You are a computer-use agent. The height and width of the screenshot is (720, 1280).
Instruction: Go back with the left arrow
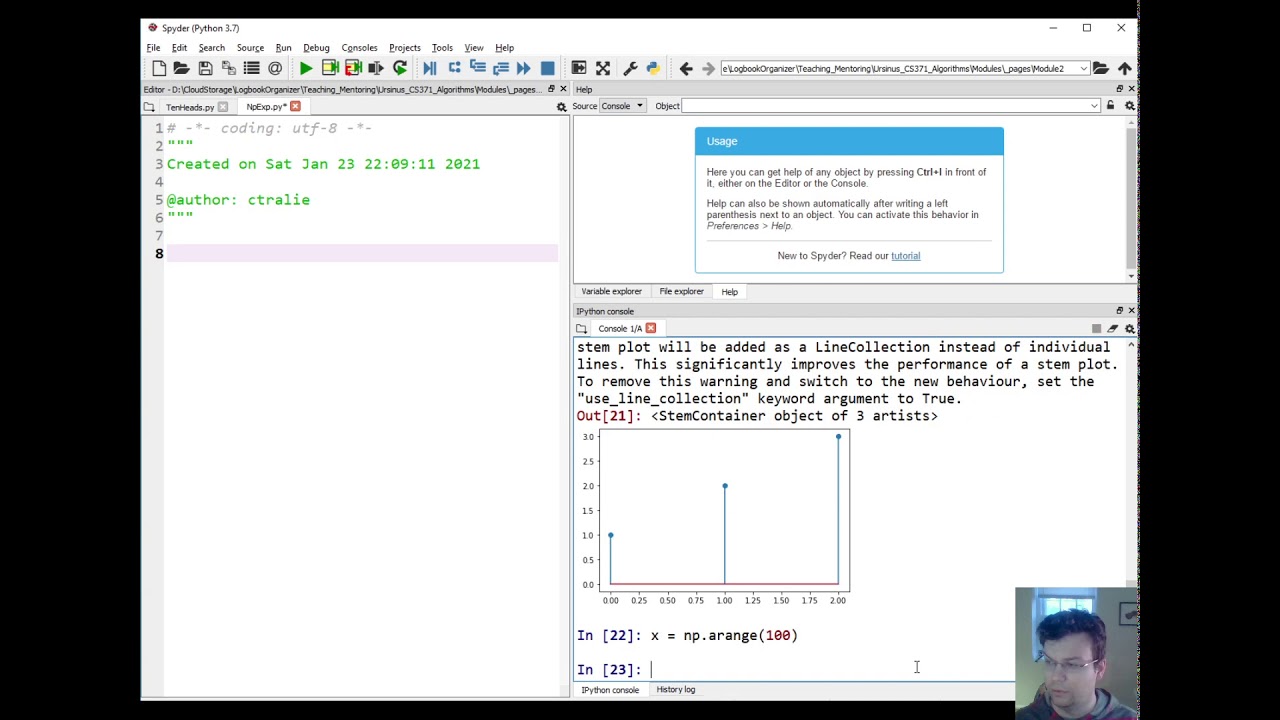tap(685, 68)
